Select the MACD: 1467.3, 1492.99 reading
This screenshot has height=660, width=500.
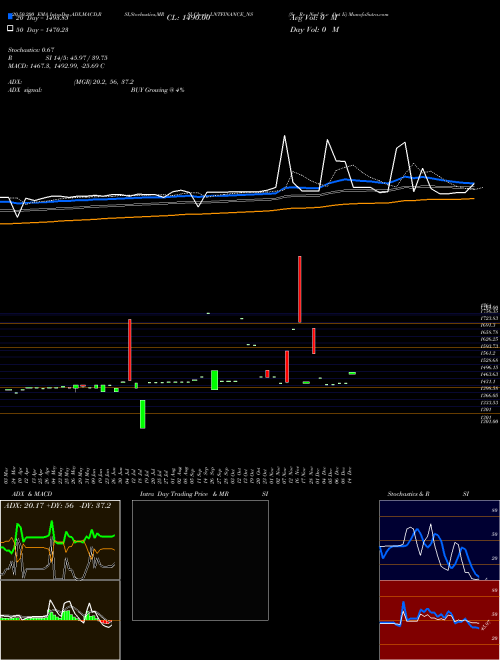tap(56, 66)
